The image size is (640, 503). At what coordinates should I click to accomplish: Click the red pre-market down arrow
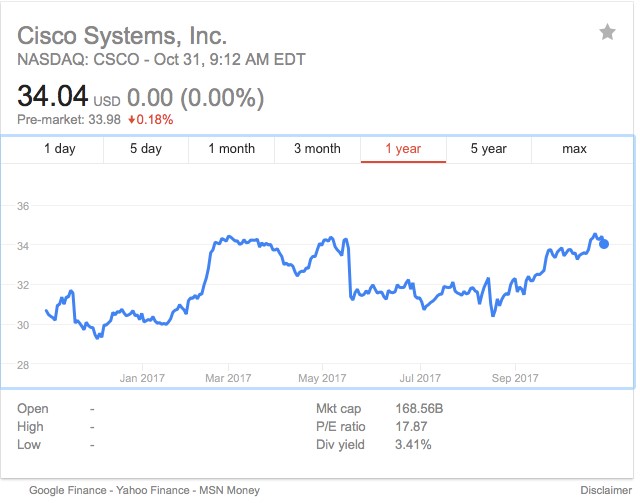point(132,120)
